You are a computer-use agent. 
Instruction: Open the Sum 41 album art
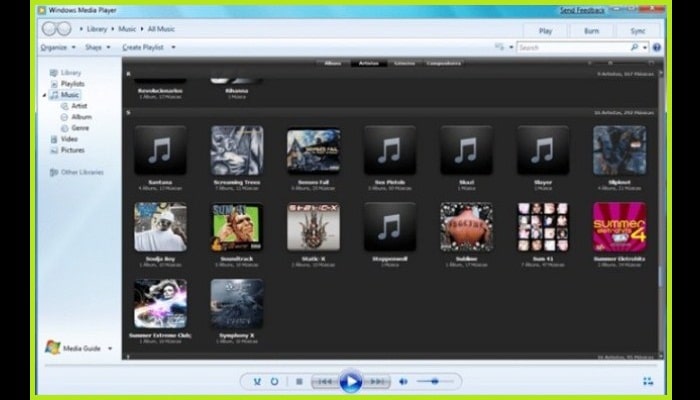(543, 227)
